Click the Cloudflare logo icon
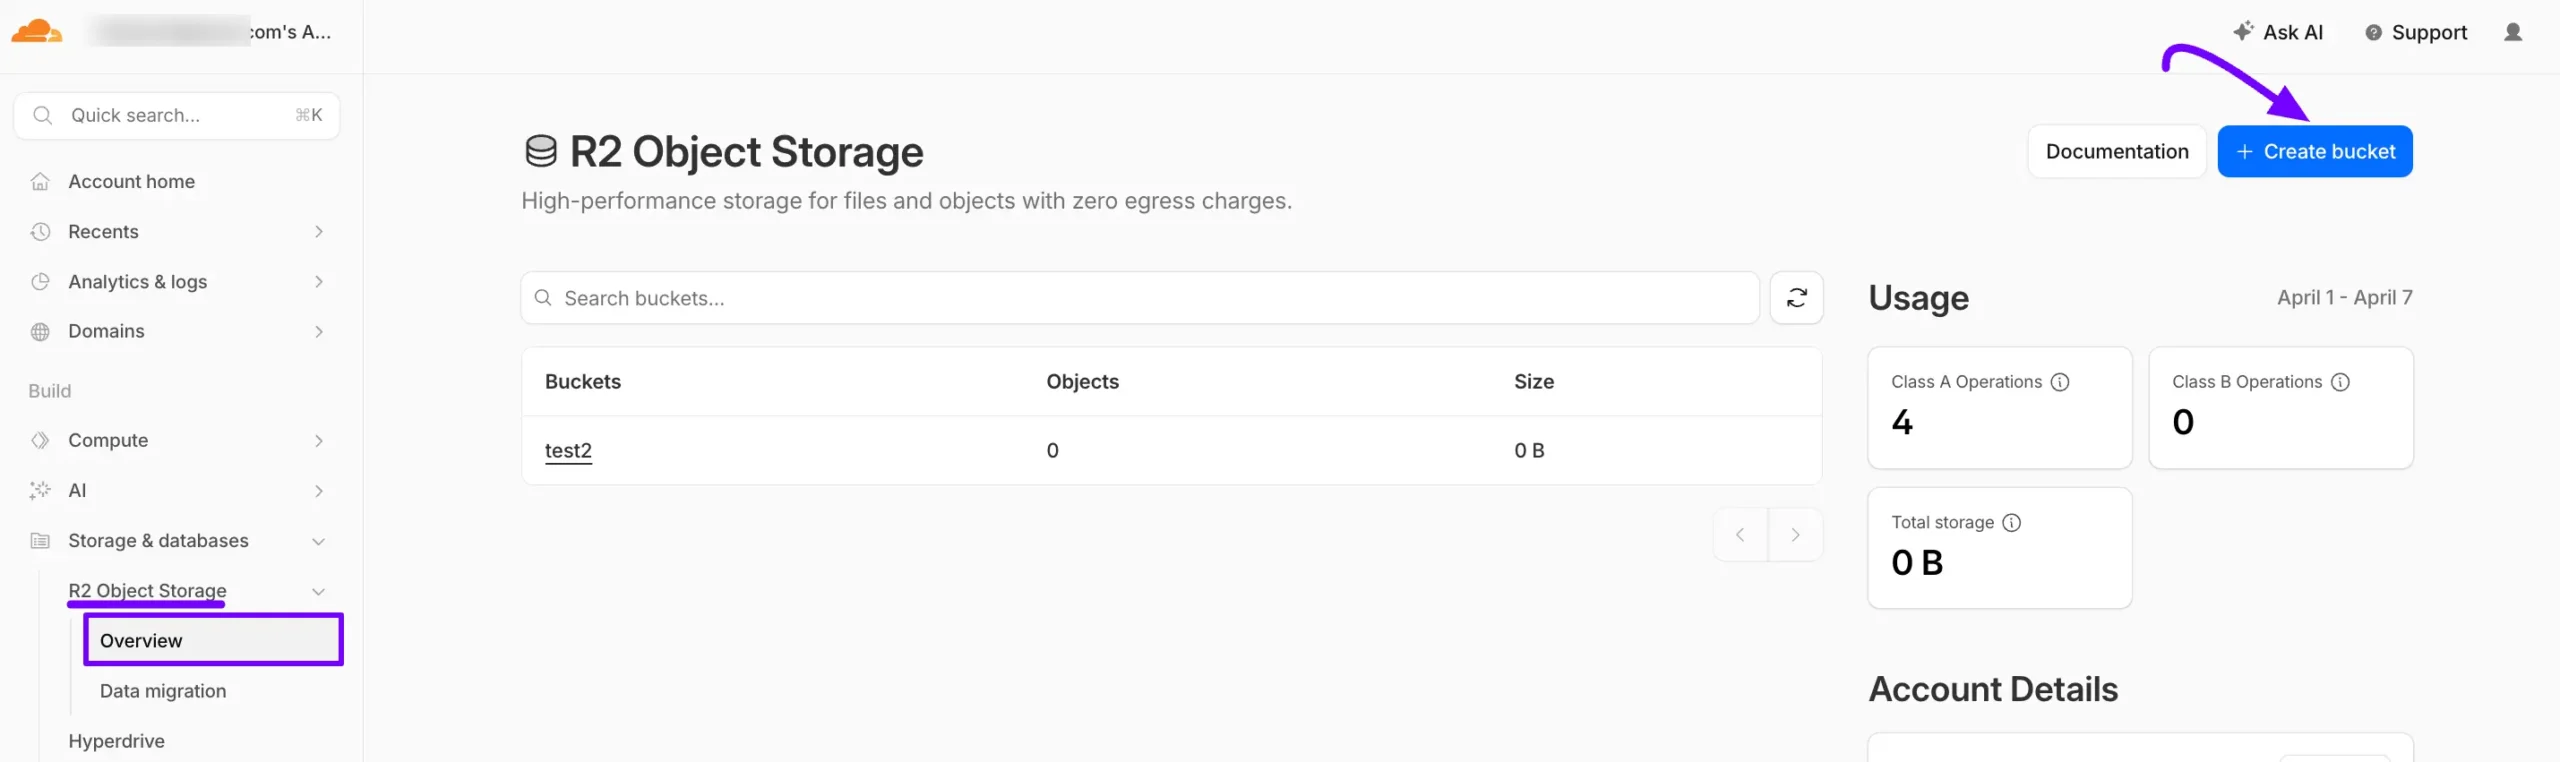Screen dimensions: 2560x762 click(37, 32)
